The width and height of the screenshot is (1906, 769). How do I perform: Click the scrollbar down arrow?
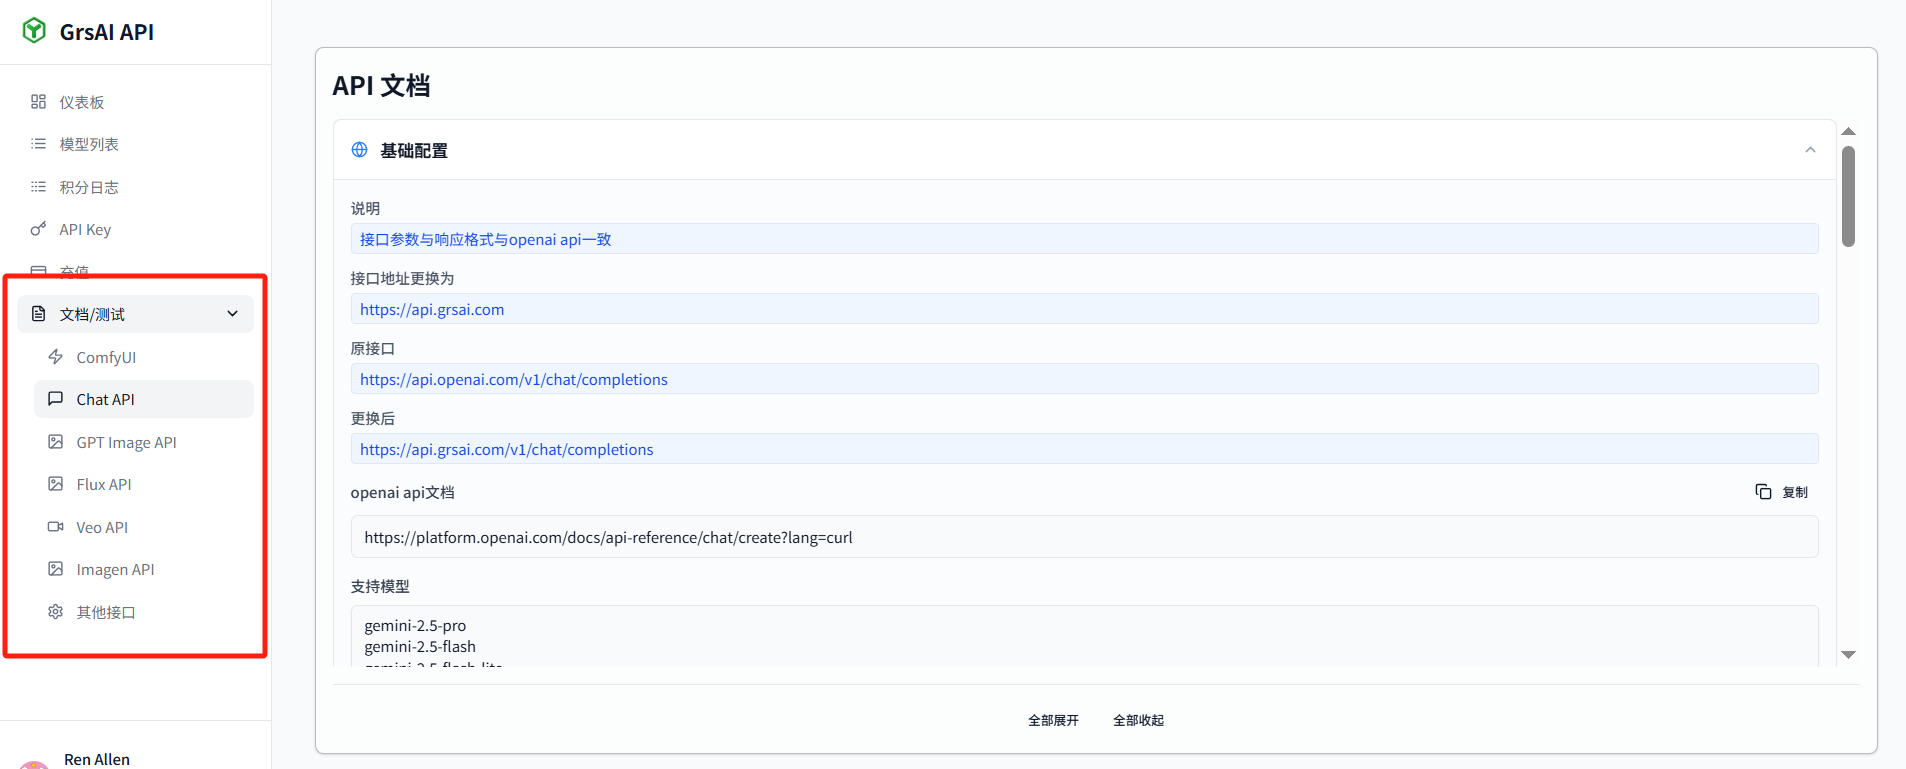1849,655
